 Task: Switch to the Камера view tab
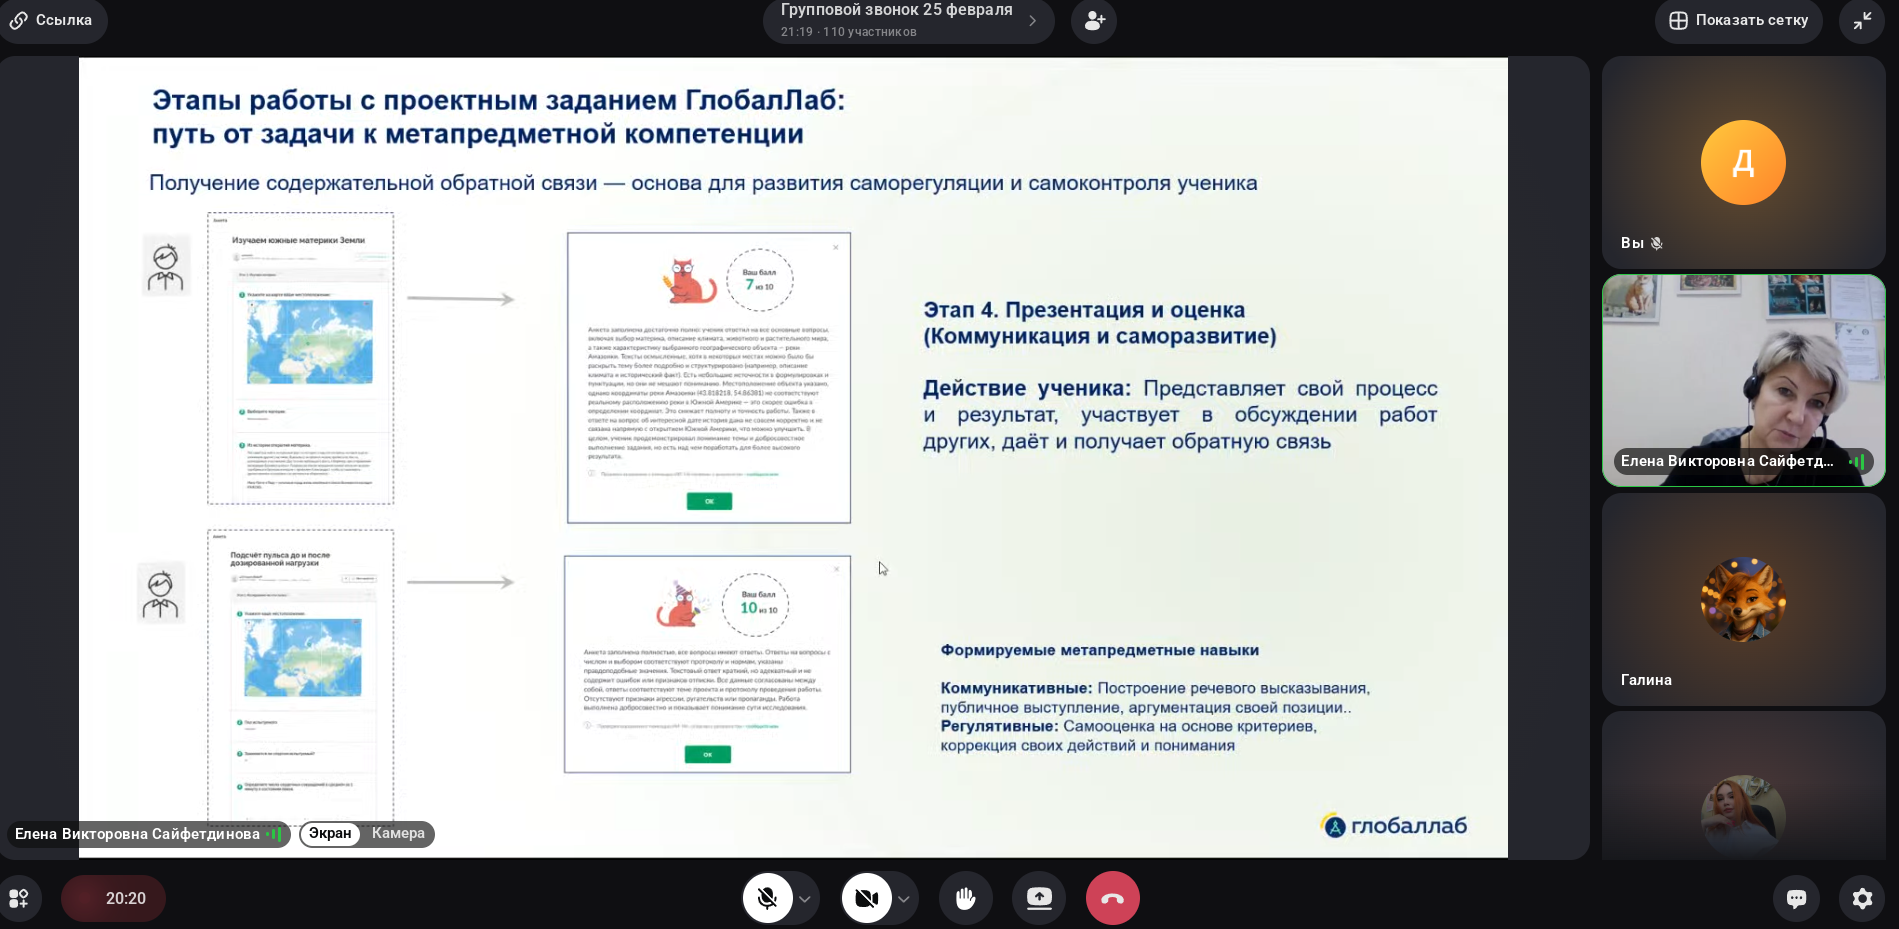pyautogui.click(x=398, y=833)
